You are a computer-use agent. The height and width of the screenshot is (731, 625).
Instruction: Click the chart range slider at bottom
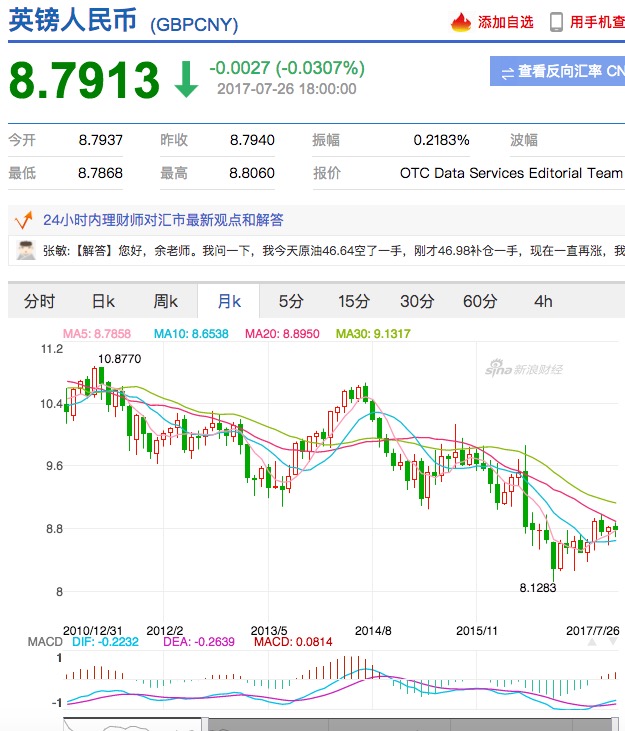pyautogui.click(x=340, y=724)
